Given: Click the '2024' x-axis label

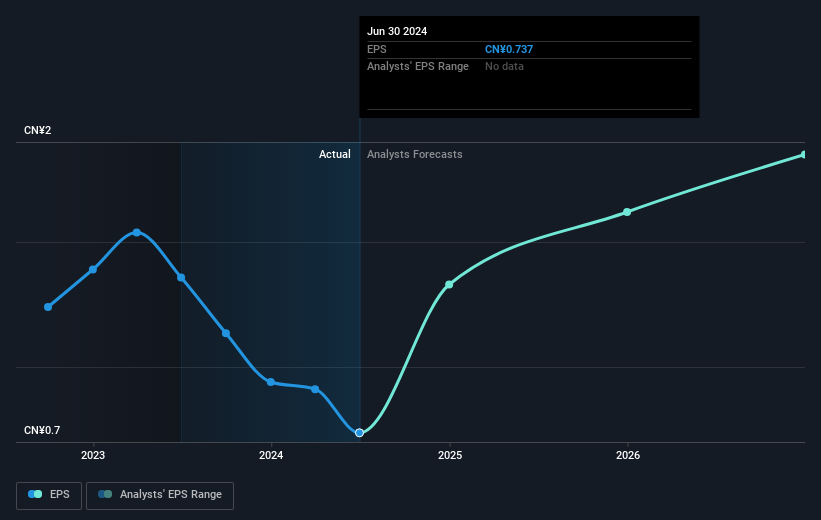Looking at the screenshot, I should coord(271,456).
